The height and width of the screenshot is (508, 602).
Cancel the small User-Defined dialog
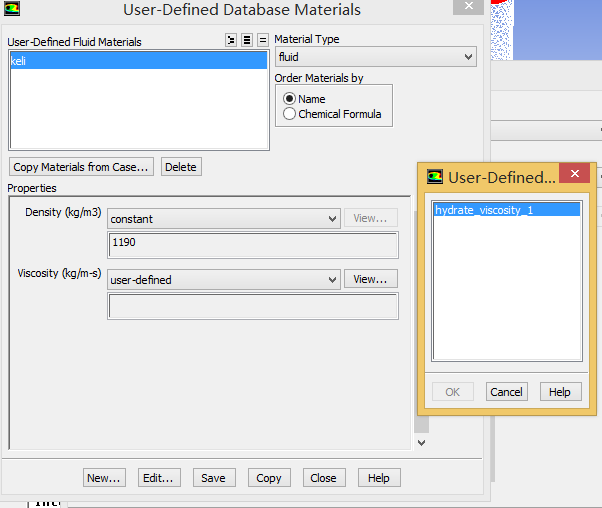click(x=506, y=392)
